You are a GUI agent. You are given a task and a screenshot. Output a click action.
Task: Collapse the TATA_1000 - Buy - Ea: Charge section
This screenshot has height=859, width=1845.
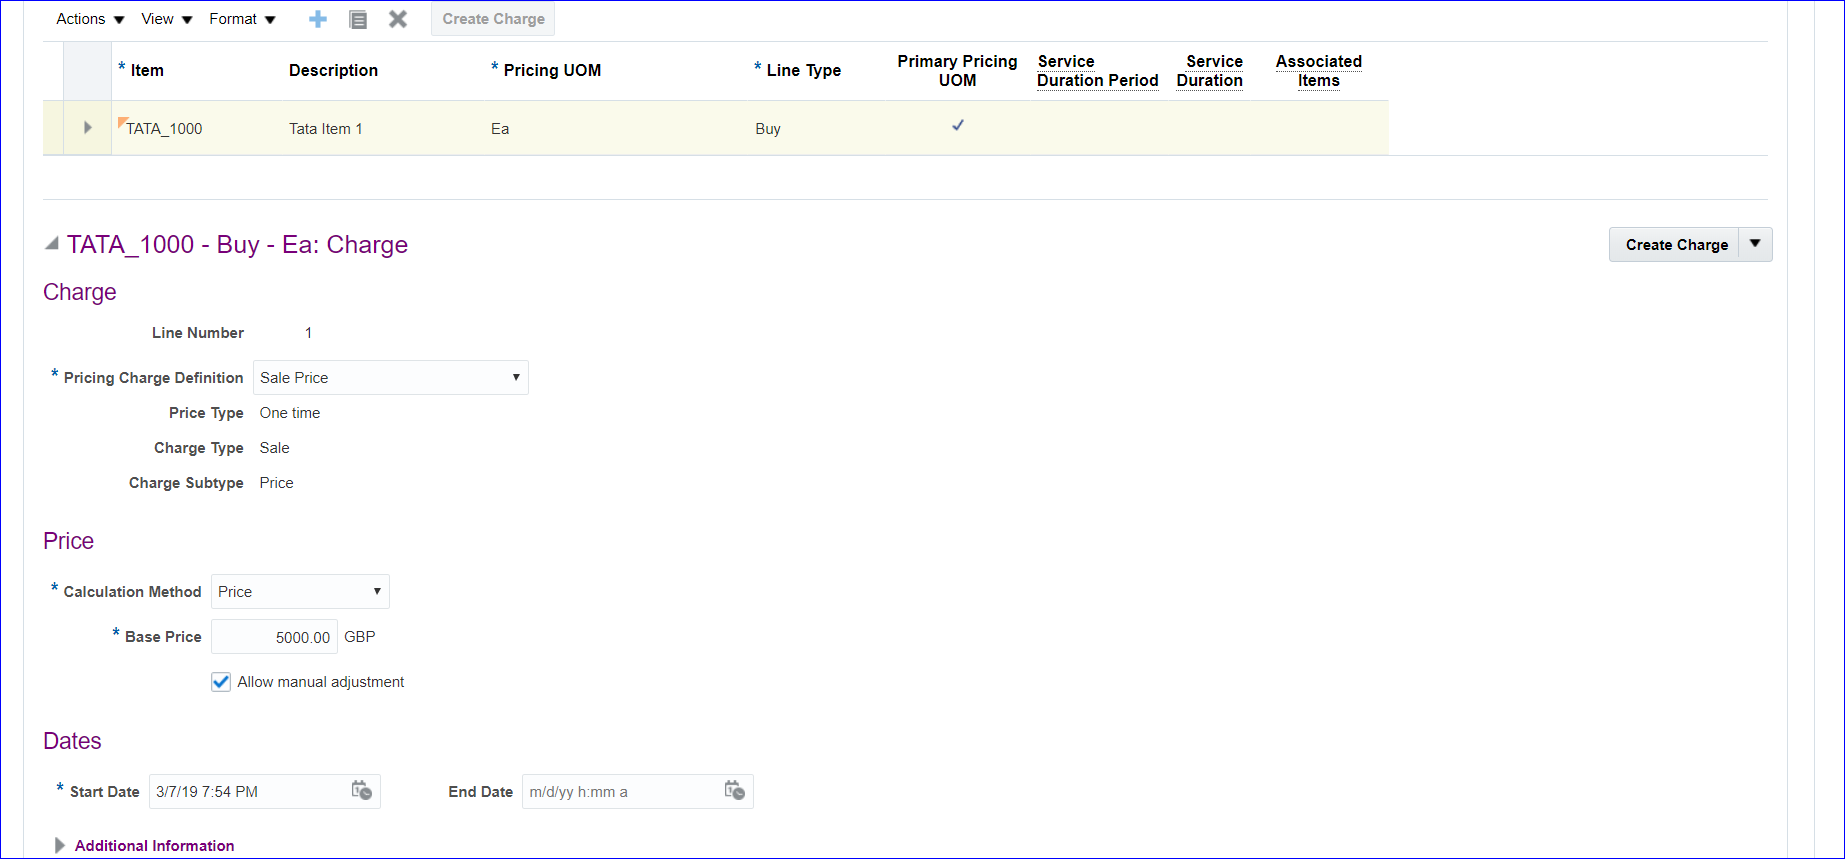[52, 244]
